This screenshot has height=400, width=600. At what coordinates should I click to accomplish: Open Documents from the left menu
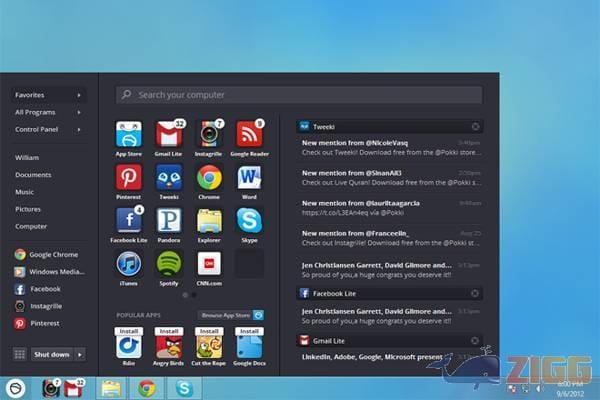click(33, 175)
